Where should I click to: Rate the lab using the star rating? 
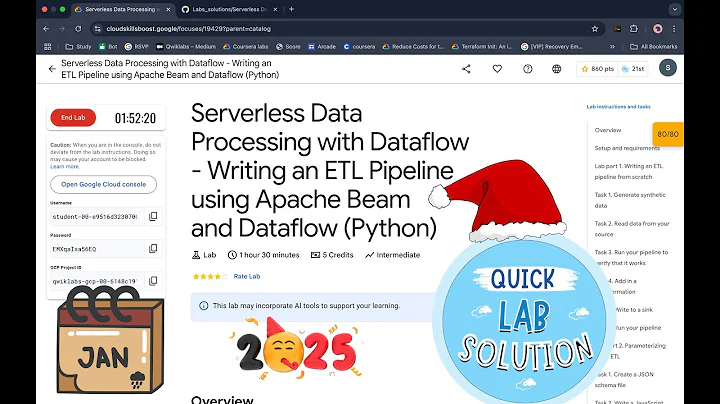pyautogui.click(x=210, y=276)
